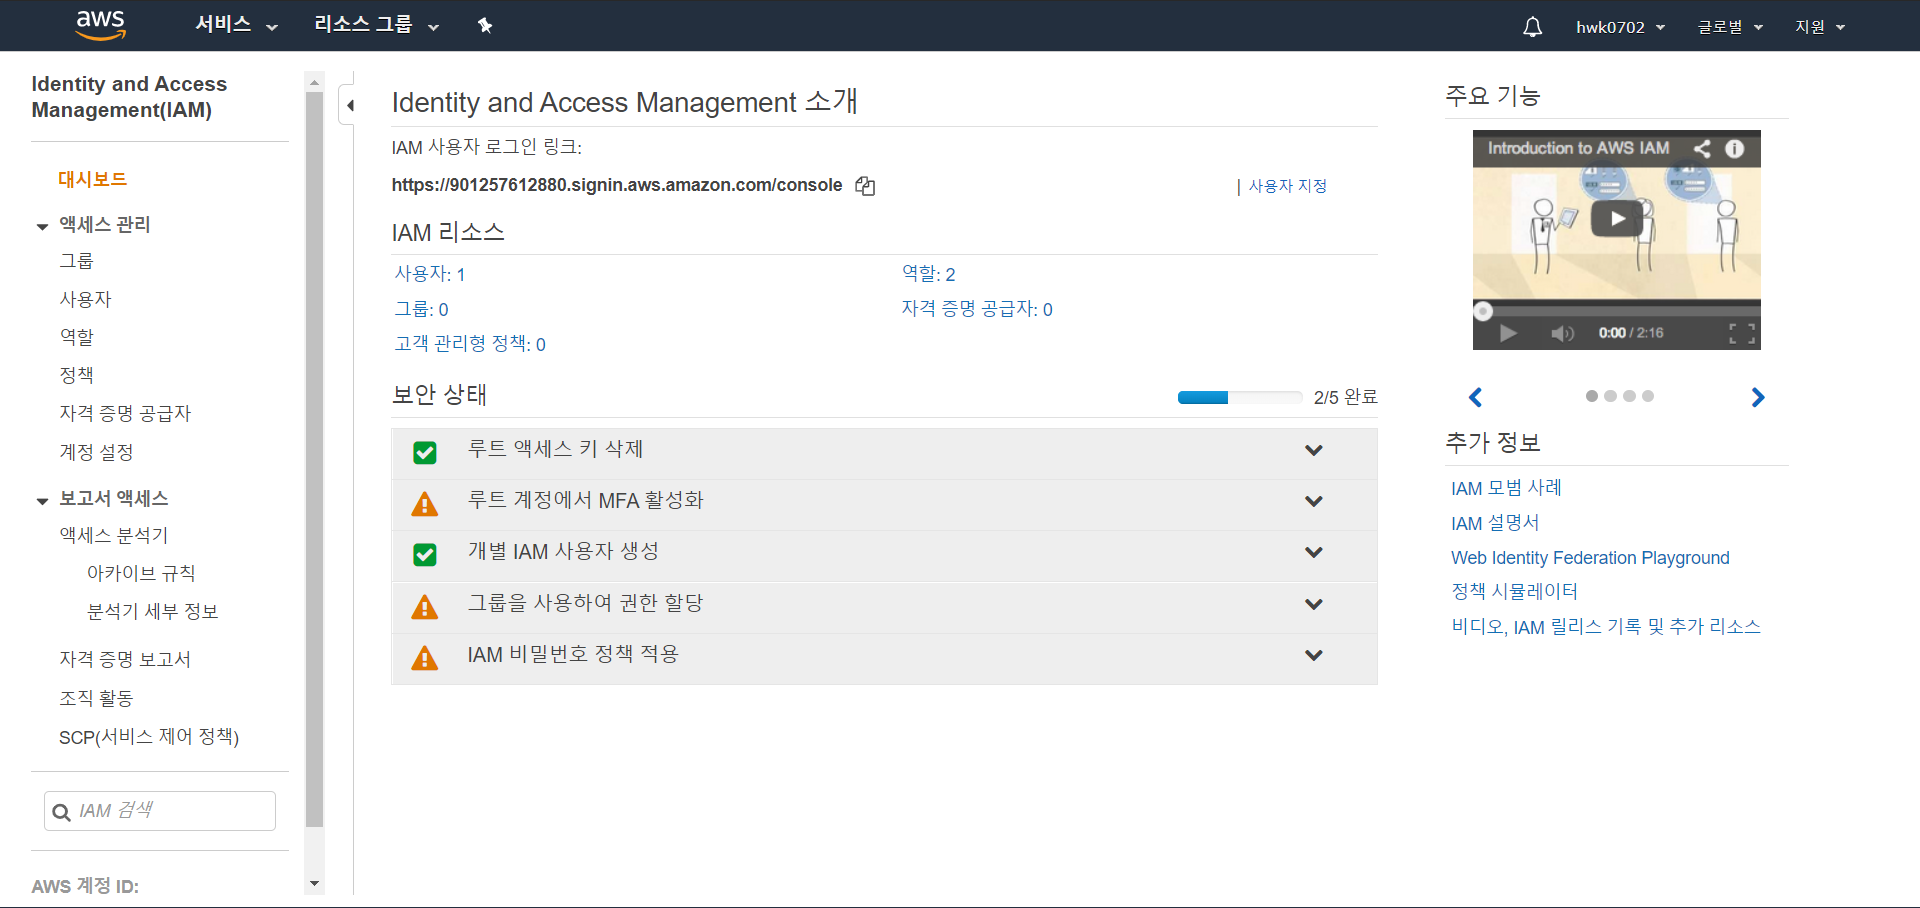
Task: Click inside the IAM 검색 field
Action: [160, 811]
